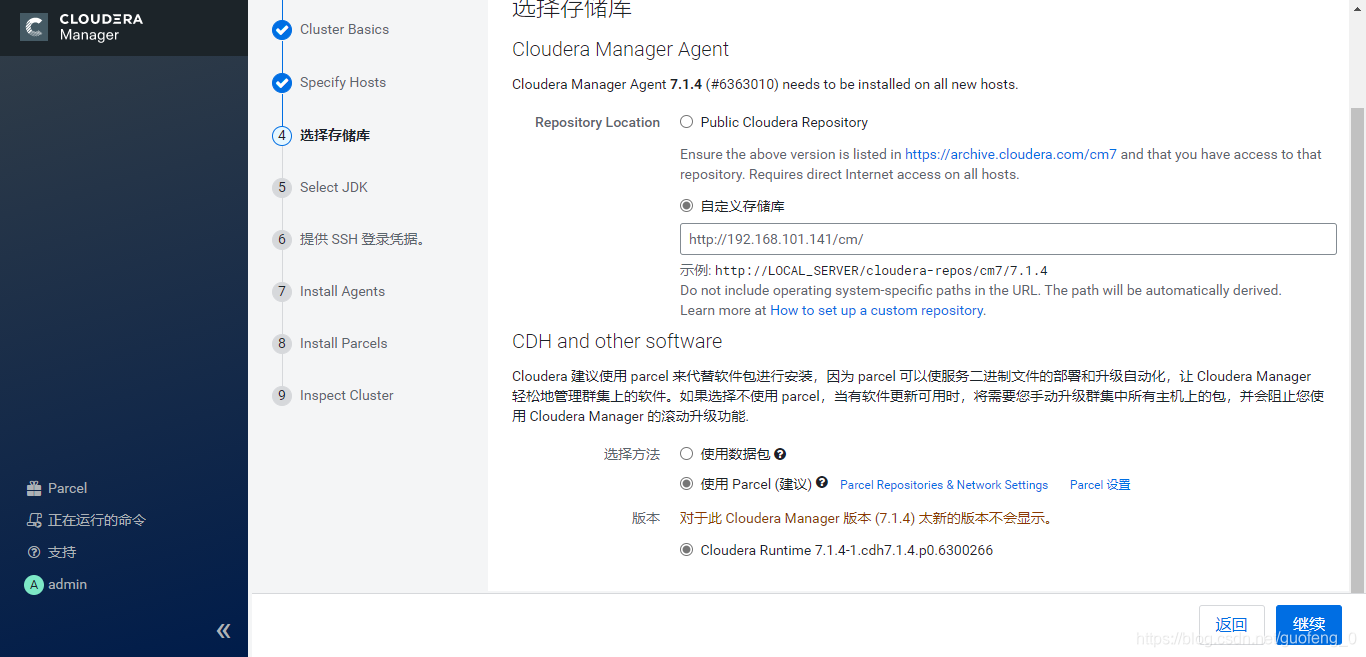Image resolution: width=1366 pixels, height=657 pixels.
Task: Open How to set up a custom repository link
Action: pyautogui.click(x=876, y=310)
